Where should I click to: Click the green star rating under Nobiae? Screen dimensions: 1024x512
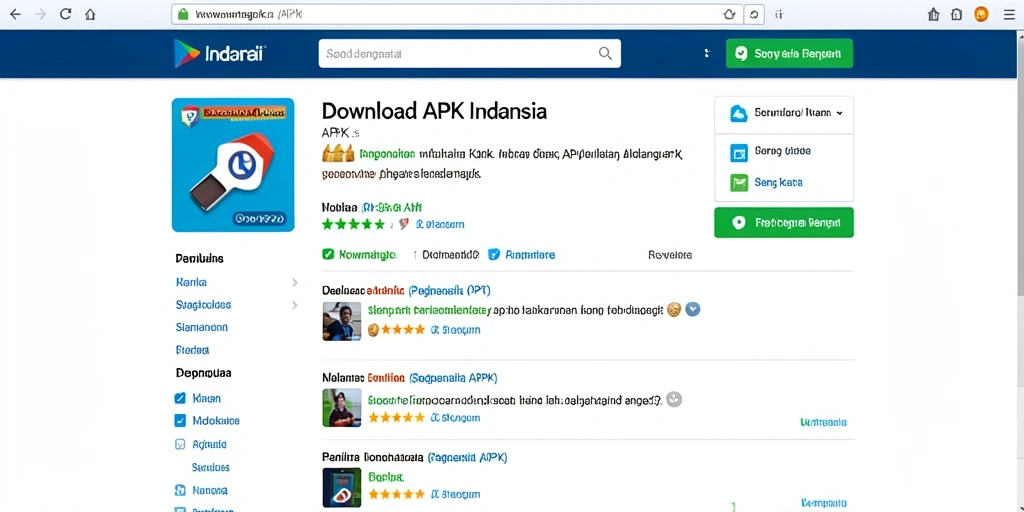point(353,224)
